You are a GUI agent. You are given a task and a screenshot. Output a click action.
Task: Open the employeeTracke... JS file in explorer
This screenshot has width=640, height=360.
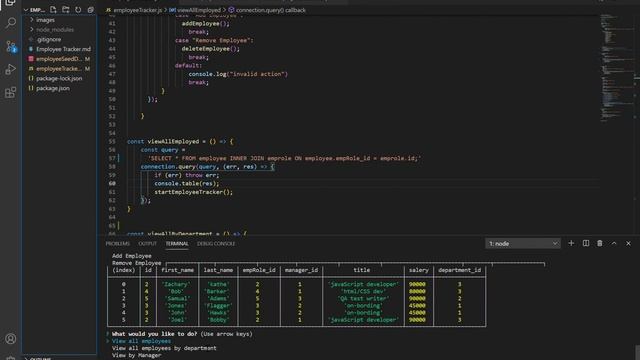tap(59, 69)
